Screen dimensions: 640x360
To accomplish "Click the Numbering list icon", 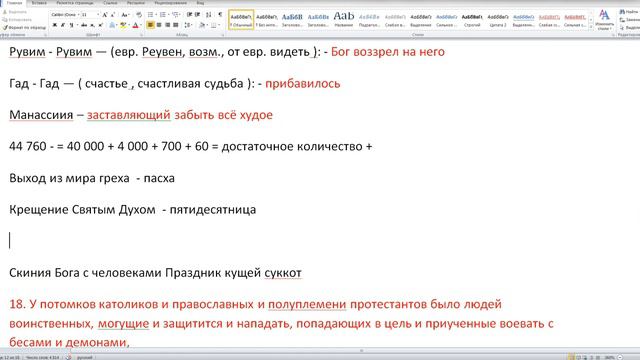I will pos(162,15).
